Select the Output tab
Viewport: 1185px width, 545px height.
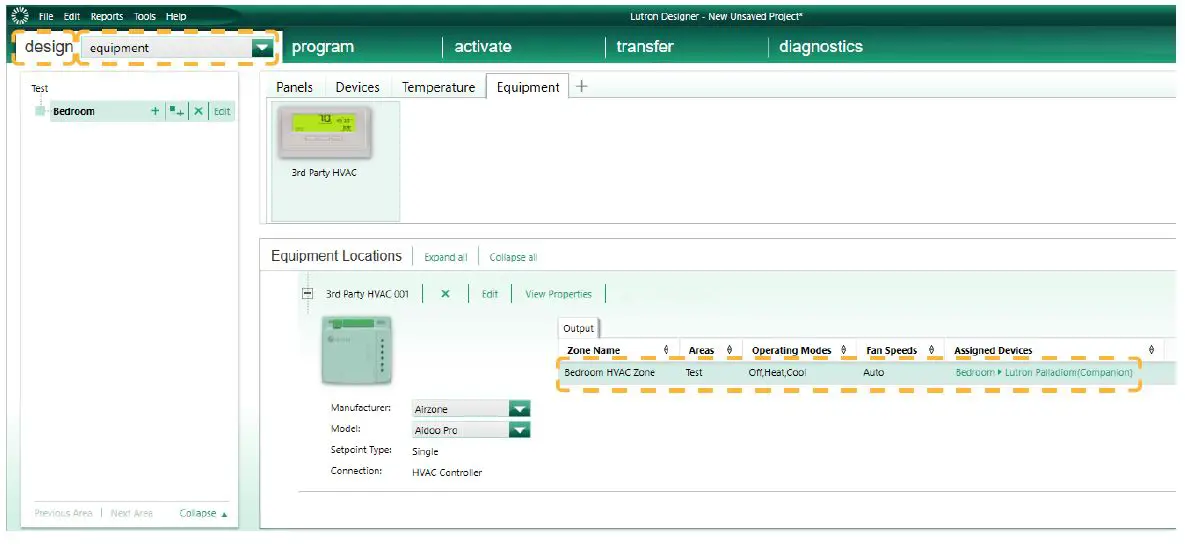click(x=578, y=329)
